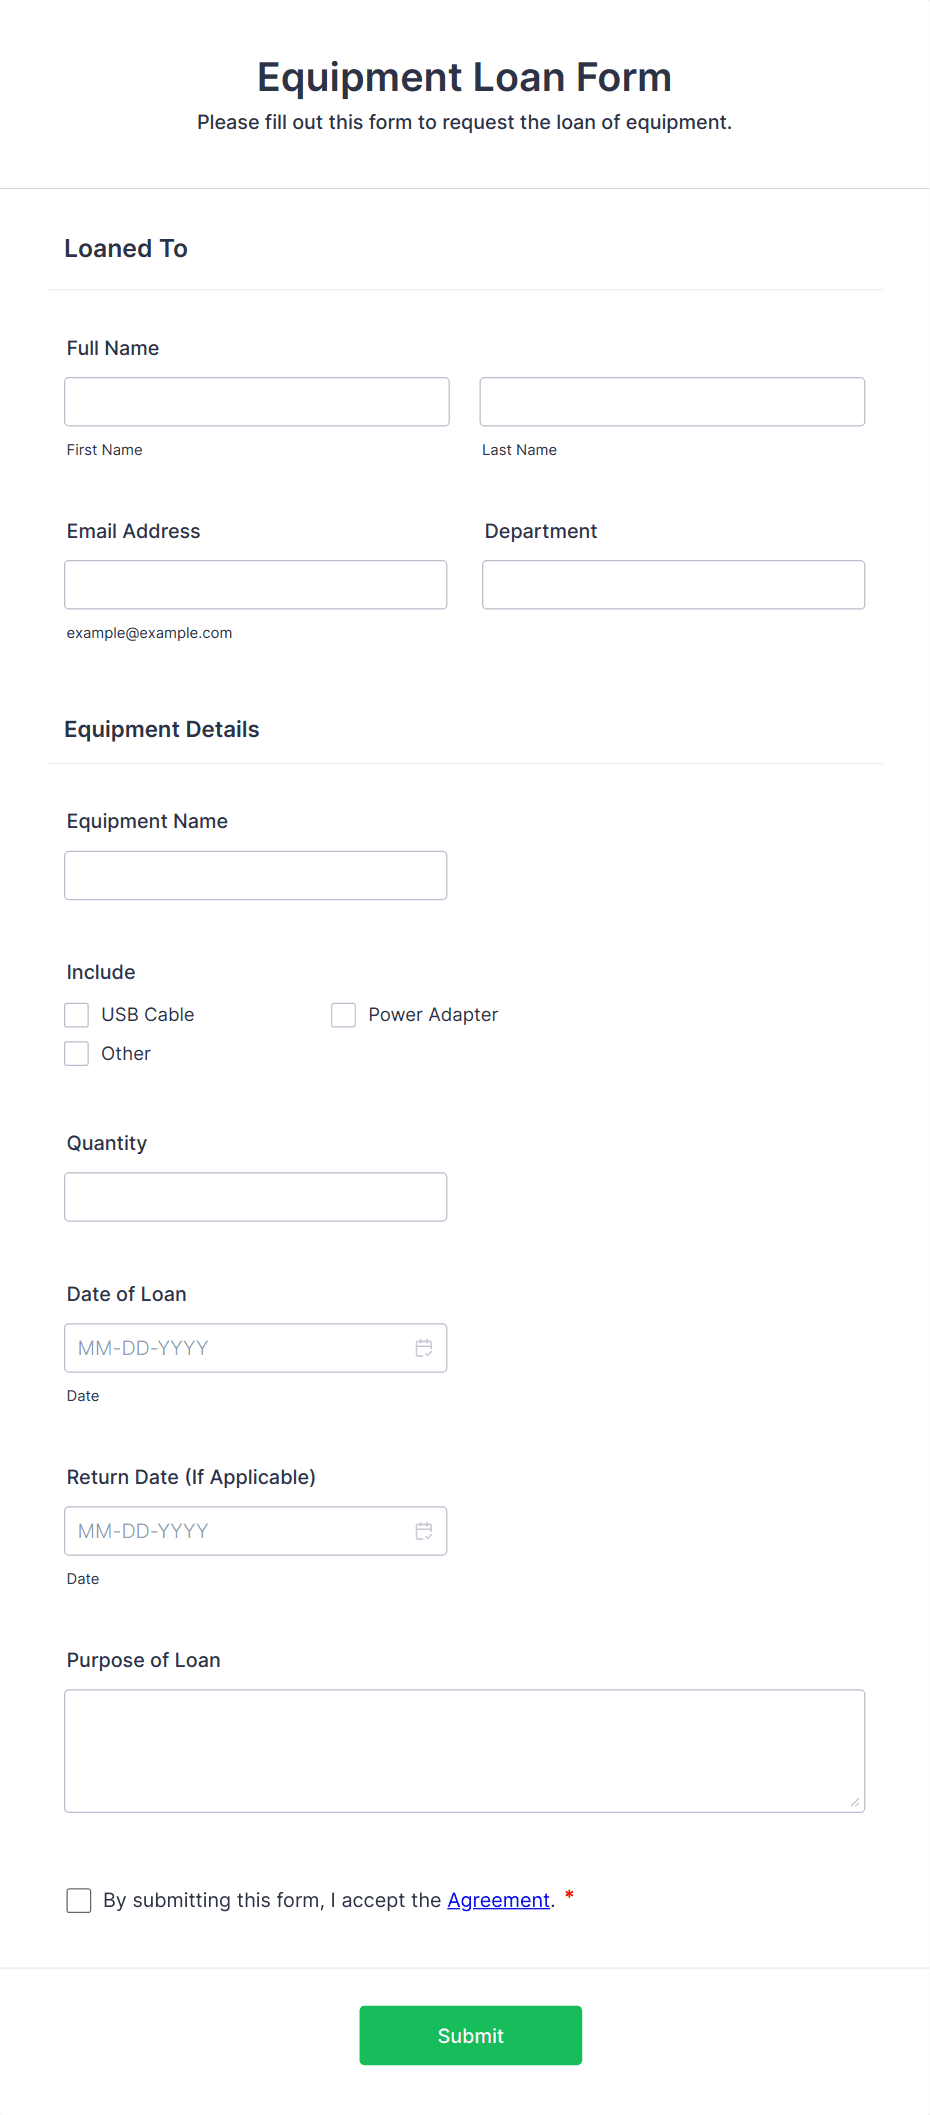Click the Equipment Name input

click(256, 876)
